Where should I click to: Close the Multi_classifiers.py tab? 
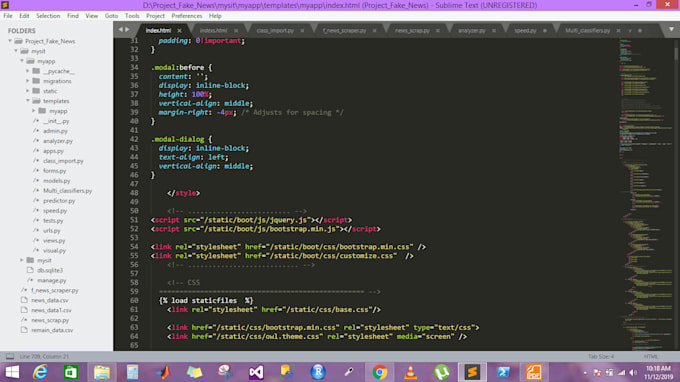(x=618, y=30)
